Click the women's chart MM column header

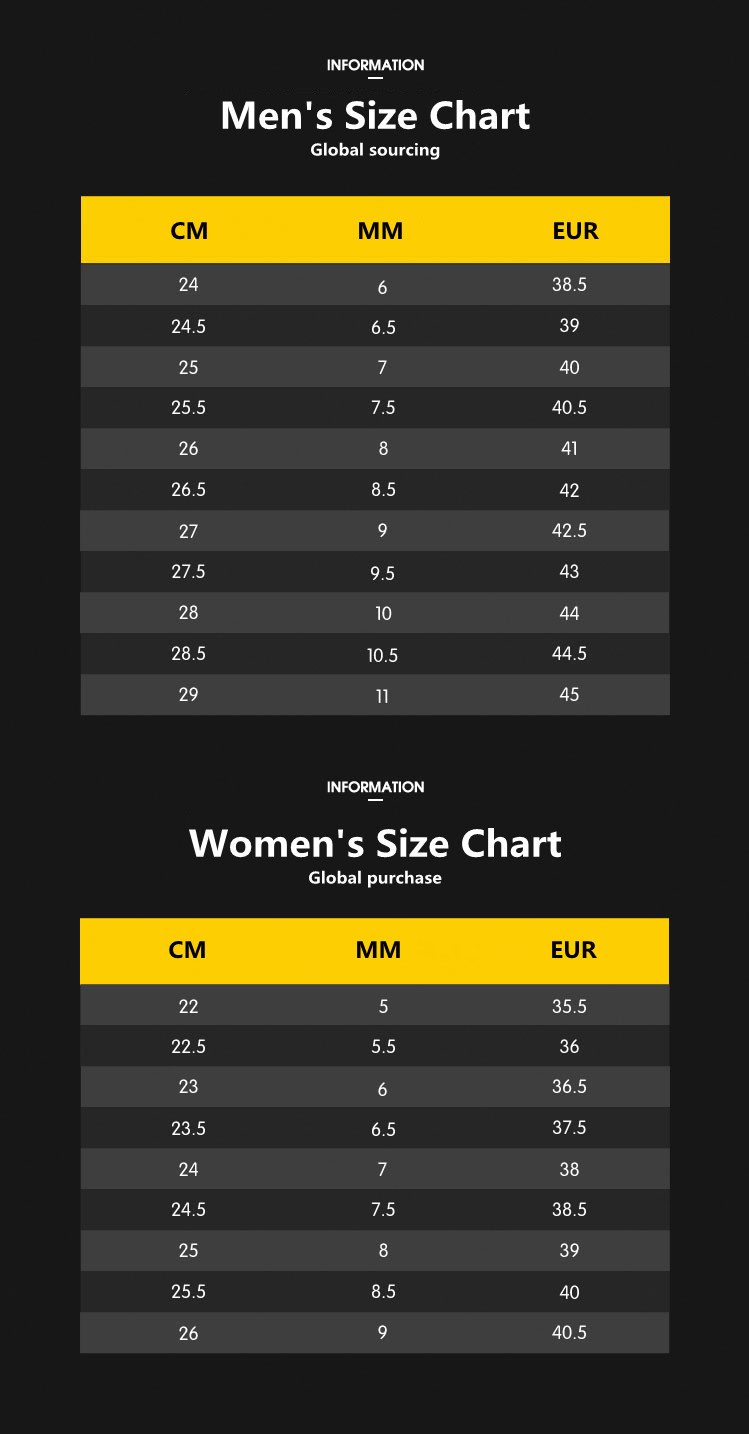tap(378, 950)
